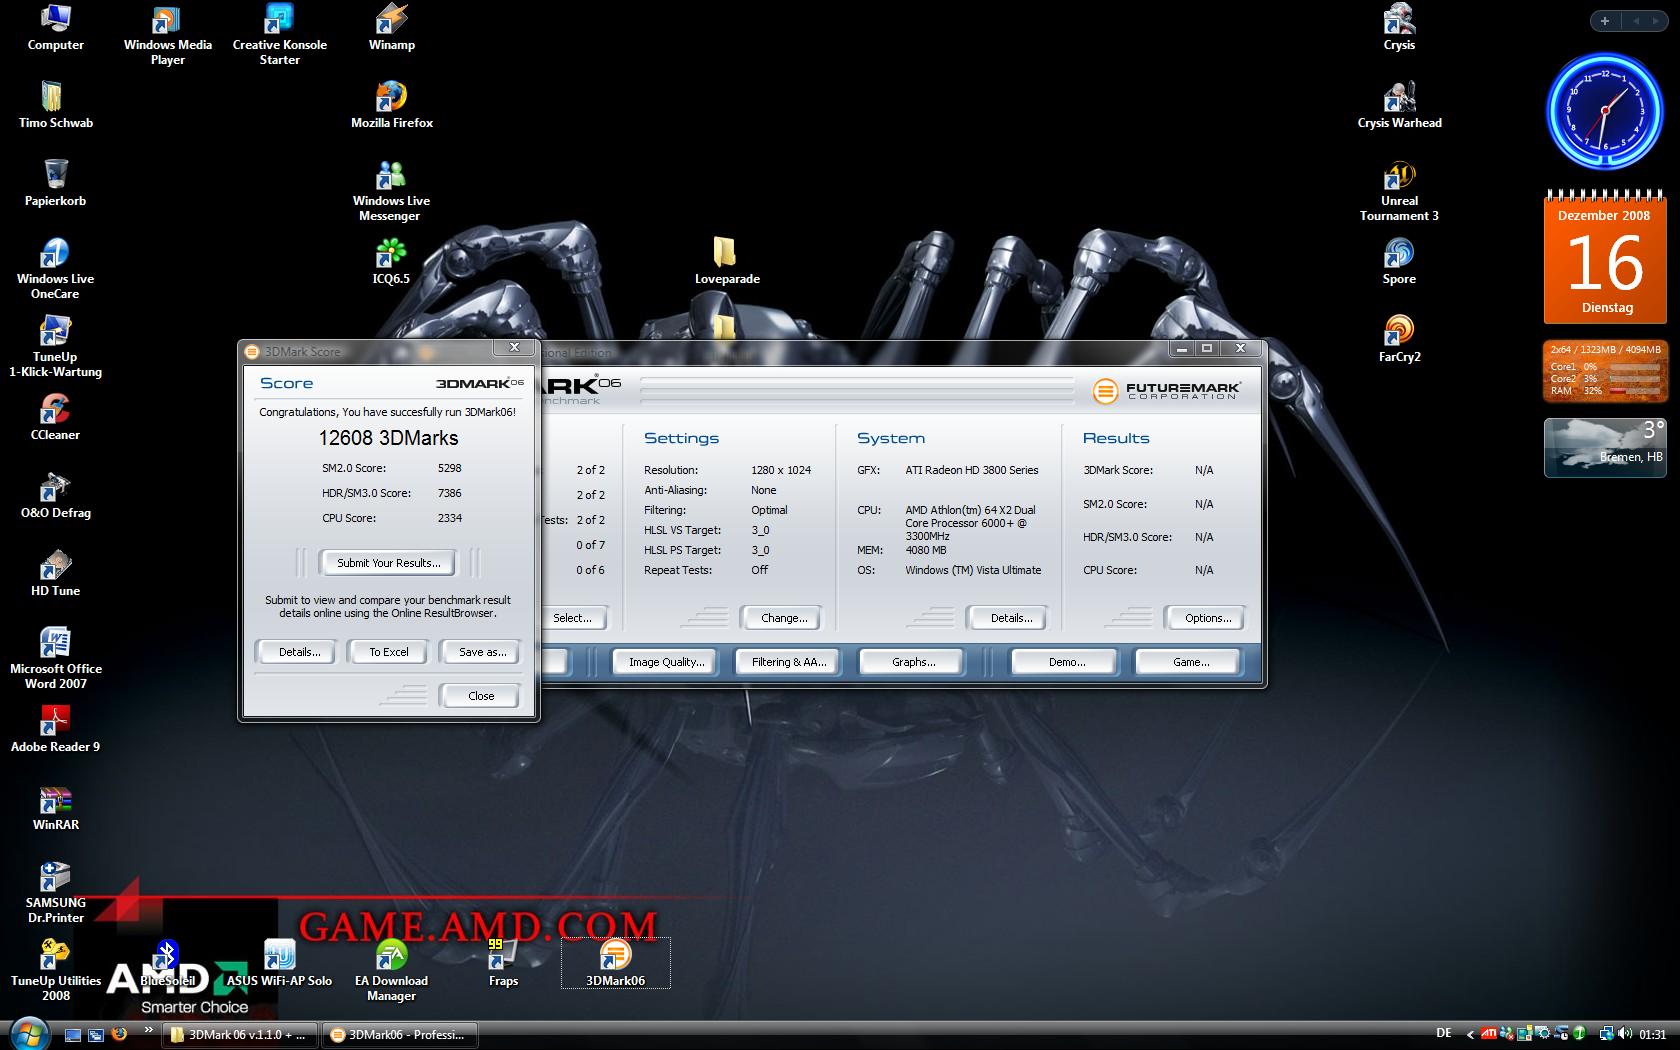Screen dimensions: 1680x1050
Task: Open the Fraps desktop shortcut
Action: point(503,963)
